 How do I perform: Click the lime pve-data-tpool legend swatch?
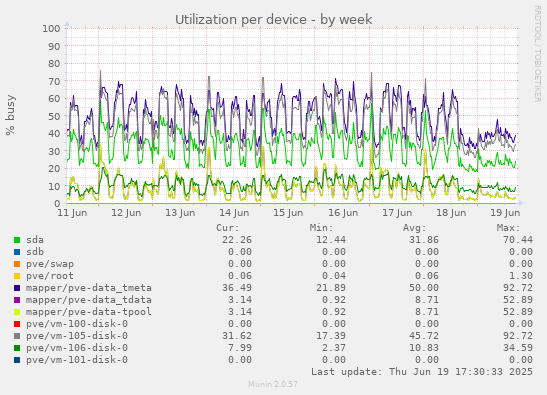[x=17, y=312]
